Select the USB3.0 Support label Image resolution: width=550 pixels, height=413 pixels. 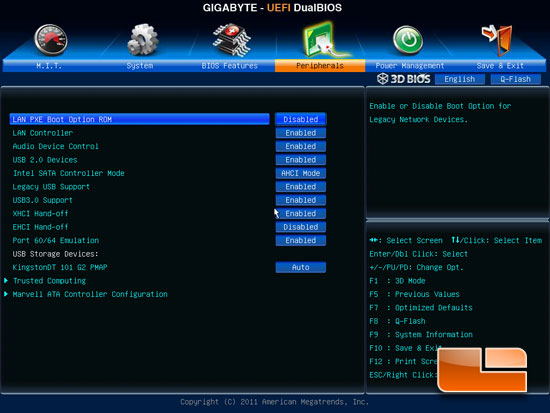click(x=42, y=200)
